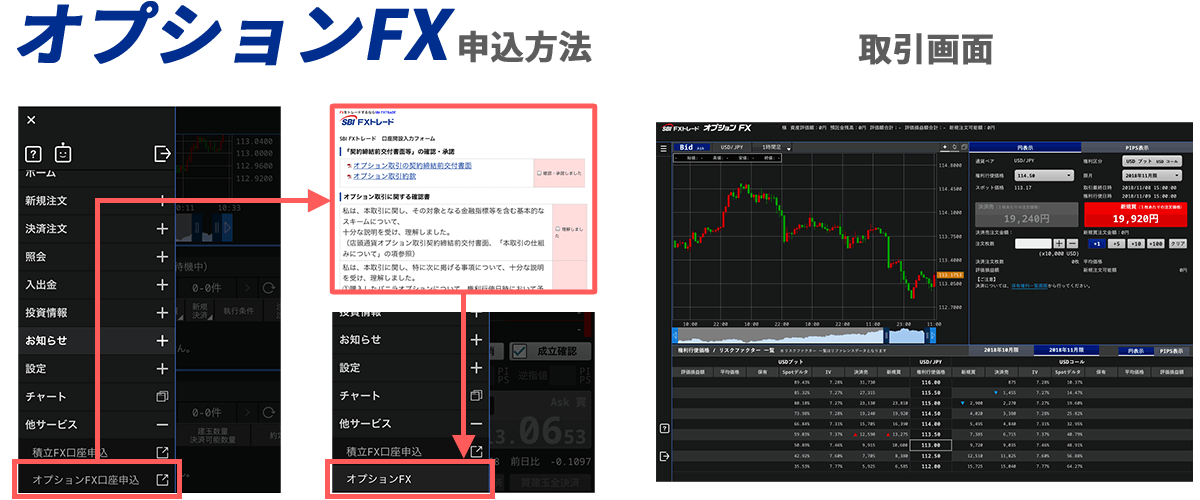This screenshot has width=1200, height=500.
Task: Open 保有権利一覧画面 link
Action: click(1030, 286)
